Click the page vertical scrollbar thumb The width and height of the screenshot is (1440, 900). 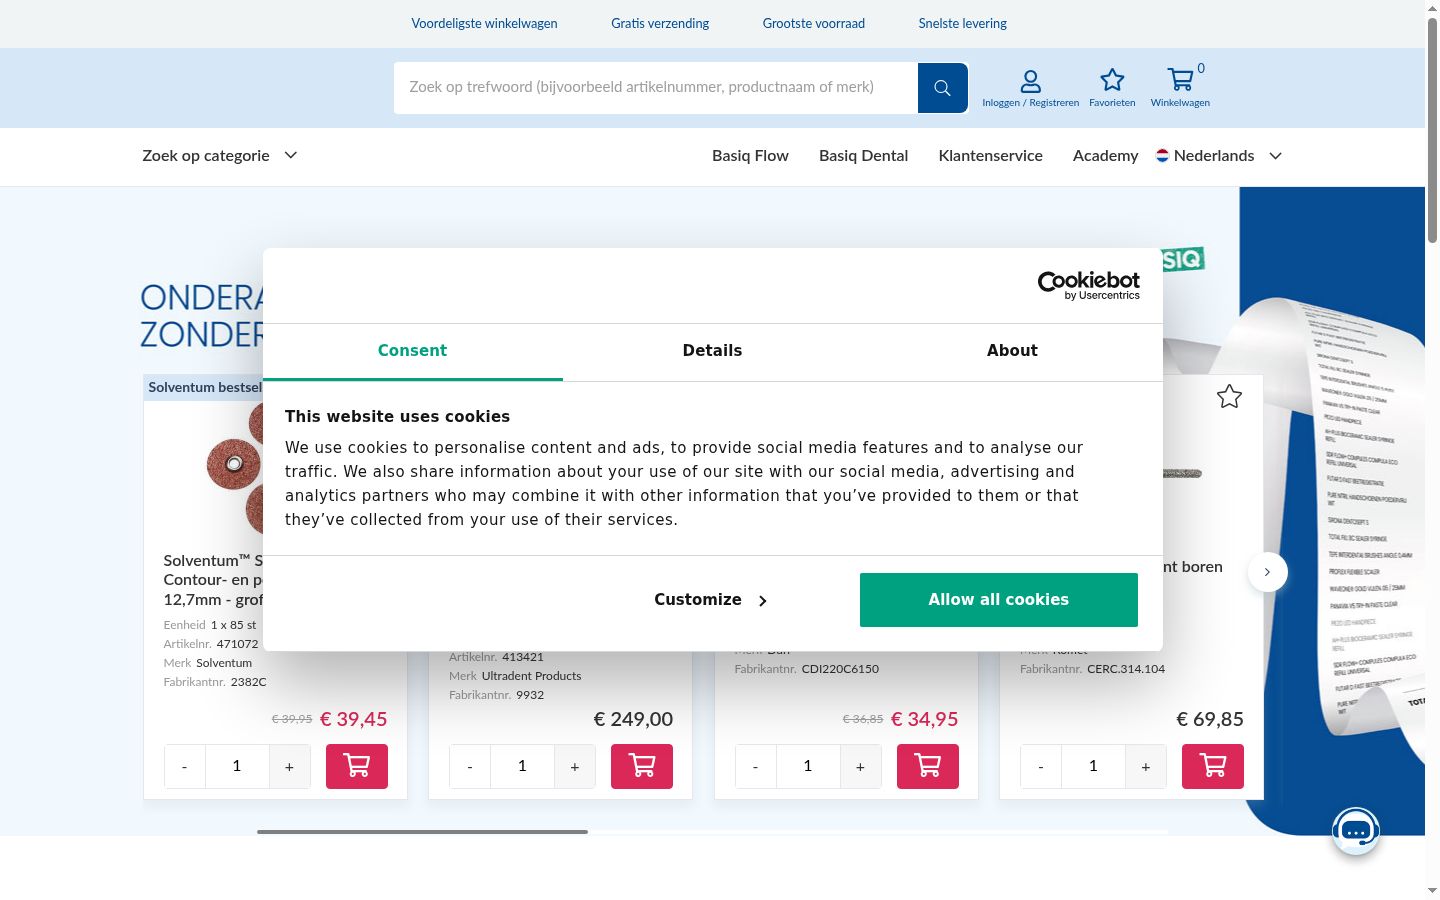(x=1432, y=130)
